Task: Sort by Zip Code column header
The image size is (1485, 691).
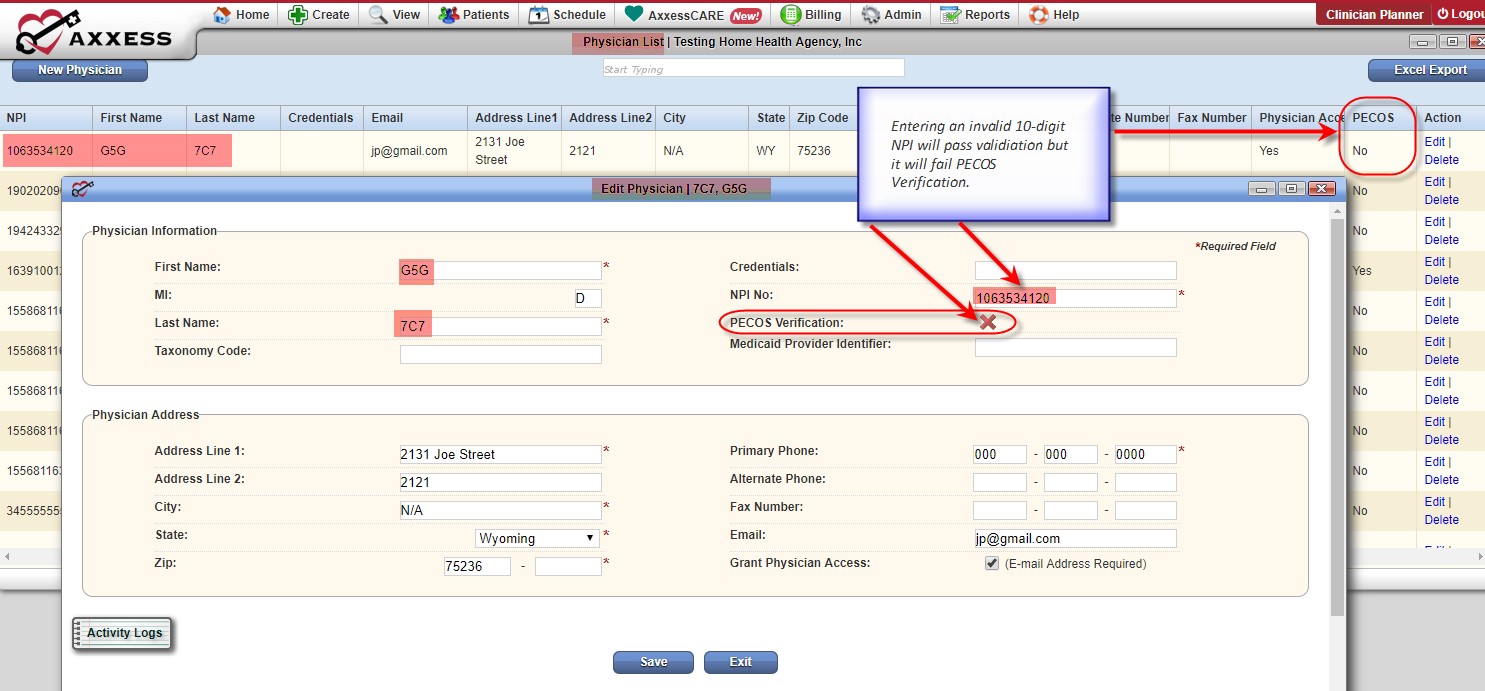Action: coord(822,118)
